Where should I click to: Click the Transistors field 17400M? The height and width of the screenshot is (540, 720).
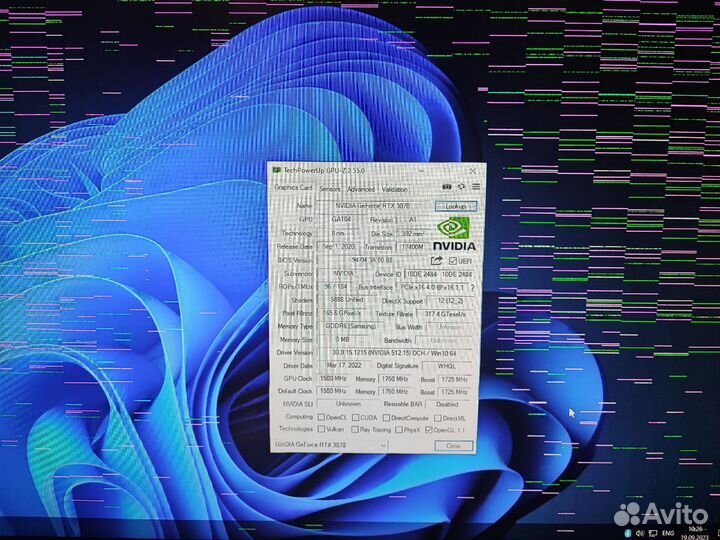tap(412, 247)
